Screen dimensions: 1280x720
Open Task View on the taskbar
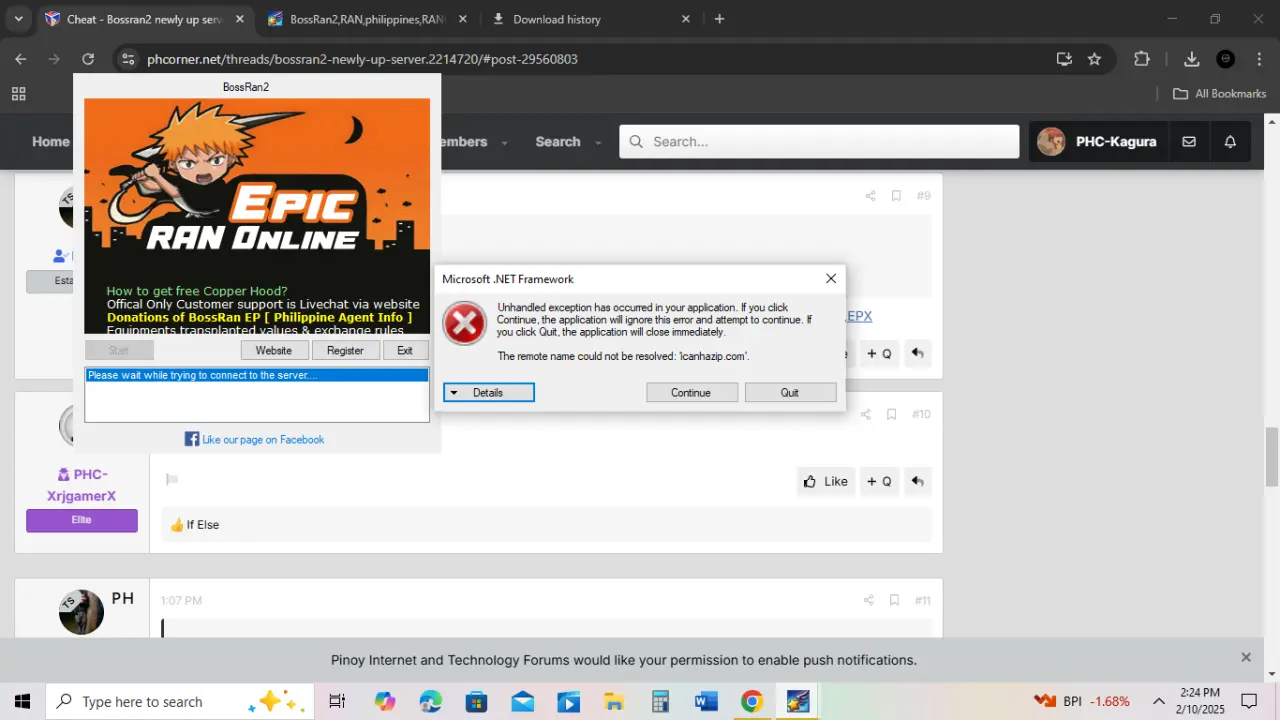pos(337,701)
